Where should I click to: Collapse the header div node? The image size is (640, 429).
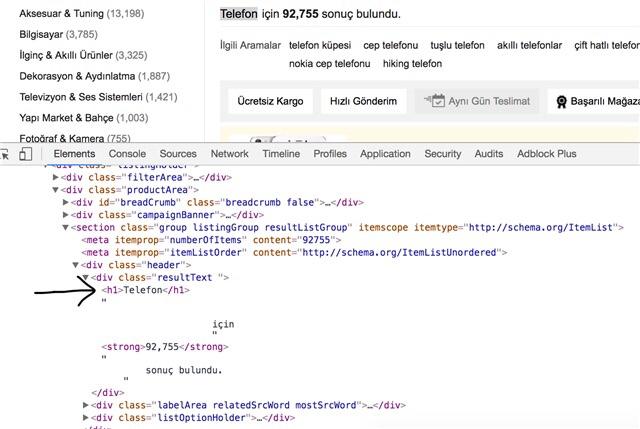coord(76,265)
